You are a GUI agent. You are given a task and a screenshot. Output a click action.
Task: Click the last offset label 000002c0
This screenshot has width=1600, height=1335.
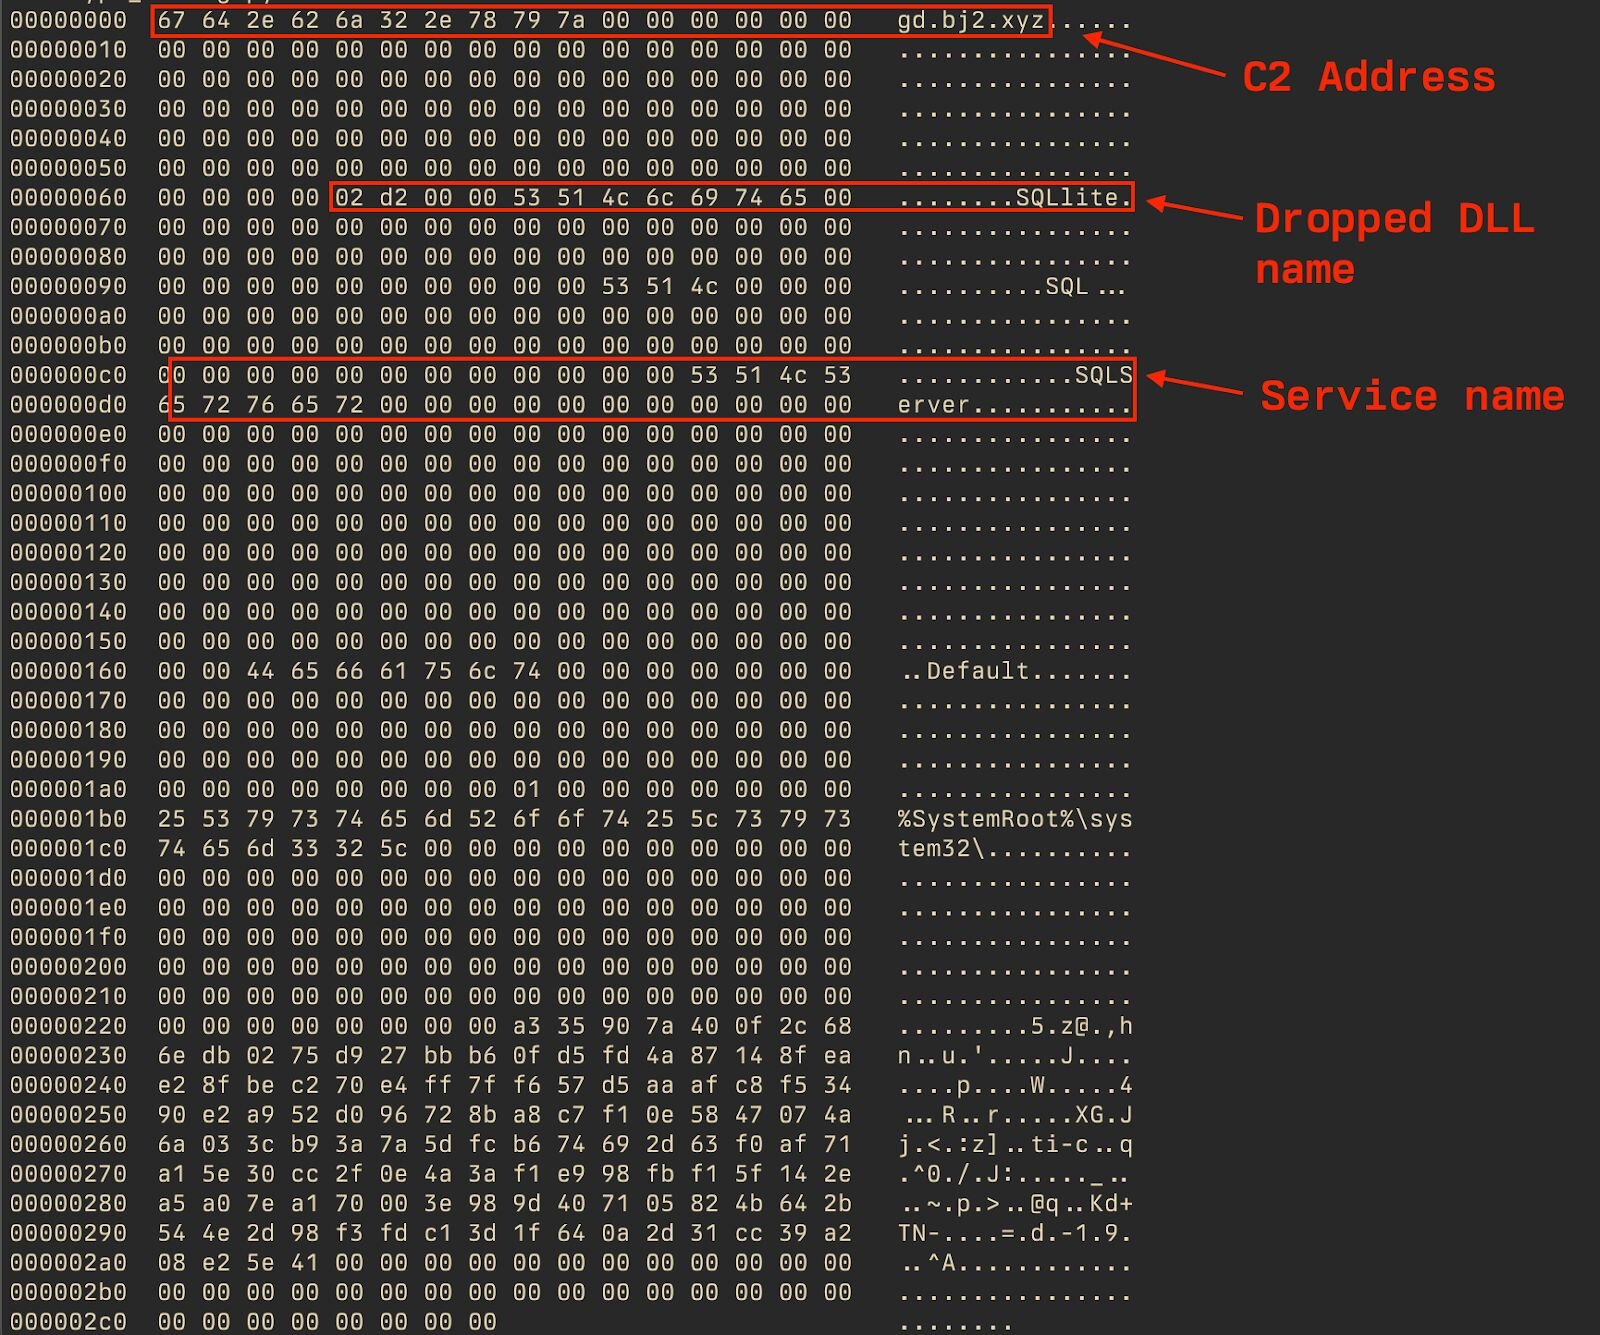(69, 1322)
